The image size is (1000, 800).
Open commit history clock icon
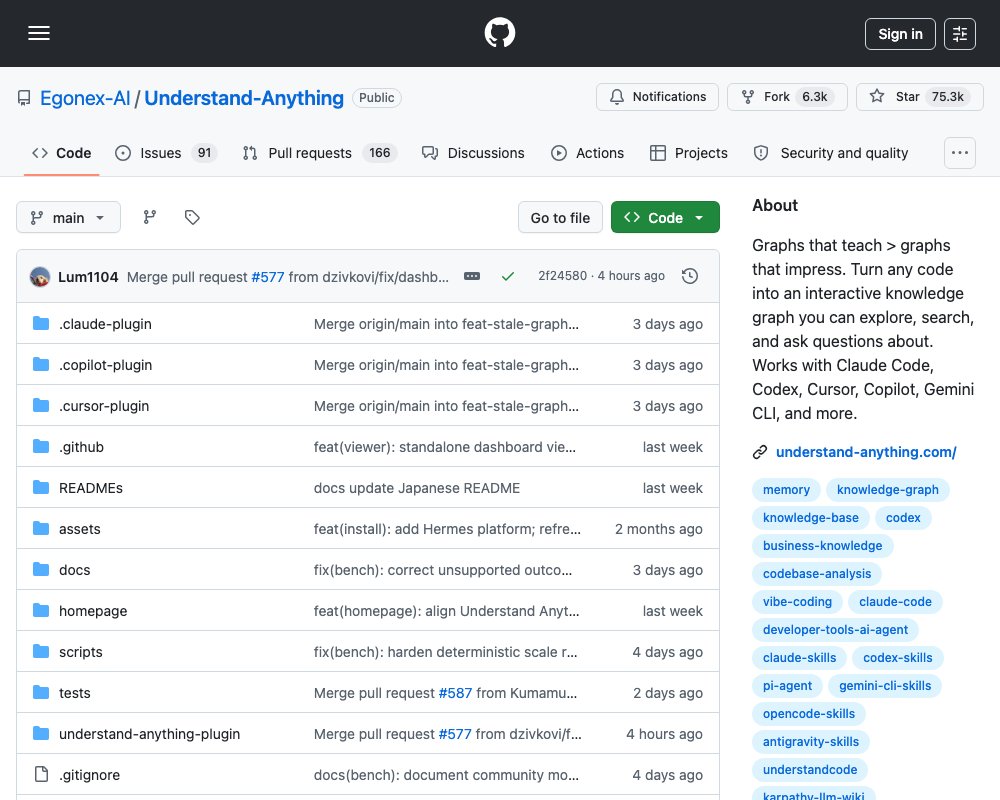click(690, 276)
